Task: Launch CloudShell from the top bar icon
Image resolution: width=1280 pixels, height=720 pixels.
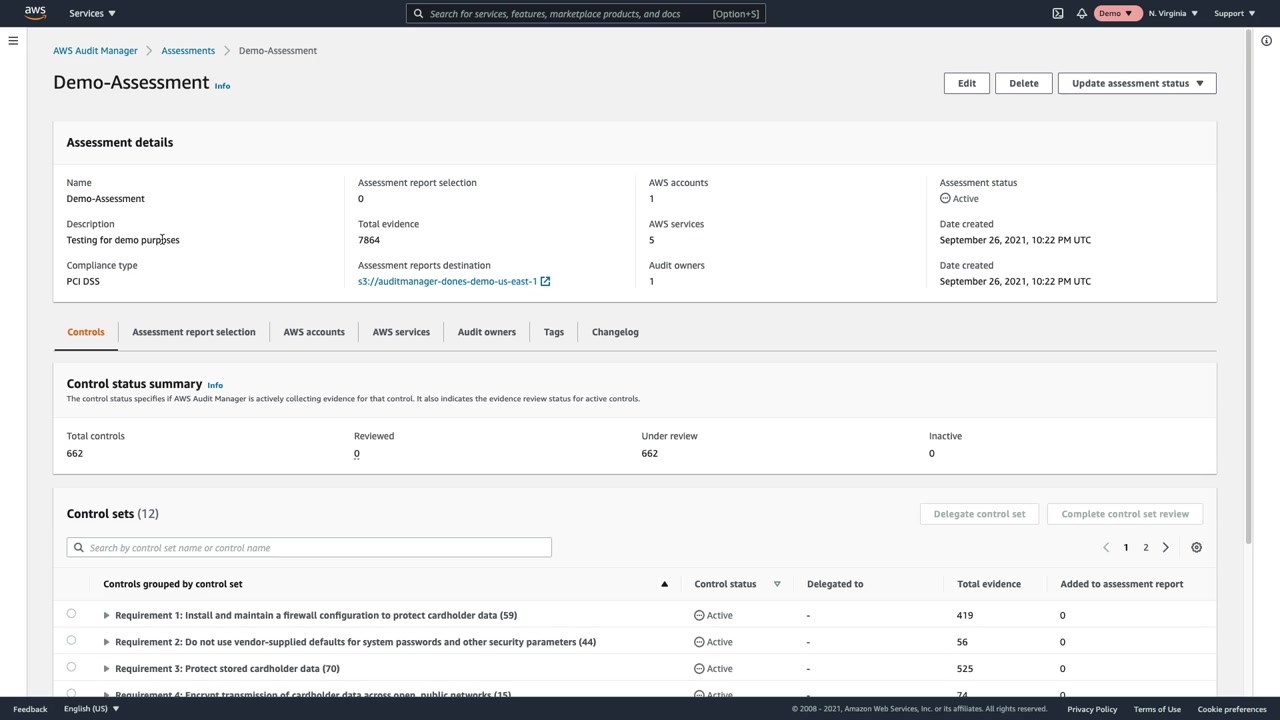Action: (1058, 13)
